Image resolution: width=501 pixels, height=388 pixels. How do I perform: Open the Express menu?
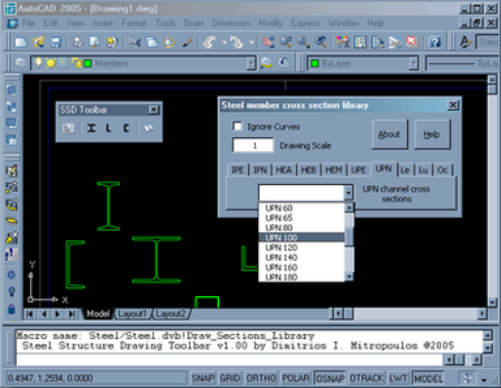click(305, 23)
